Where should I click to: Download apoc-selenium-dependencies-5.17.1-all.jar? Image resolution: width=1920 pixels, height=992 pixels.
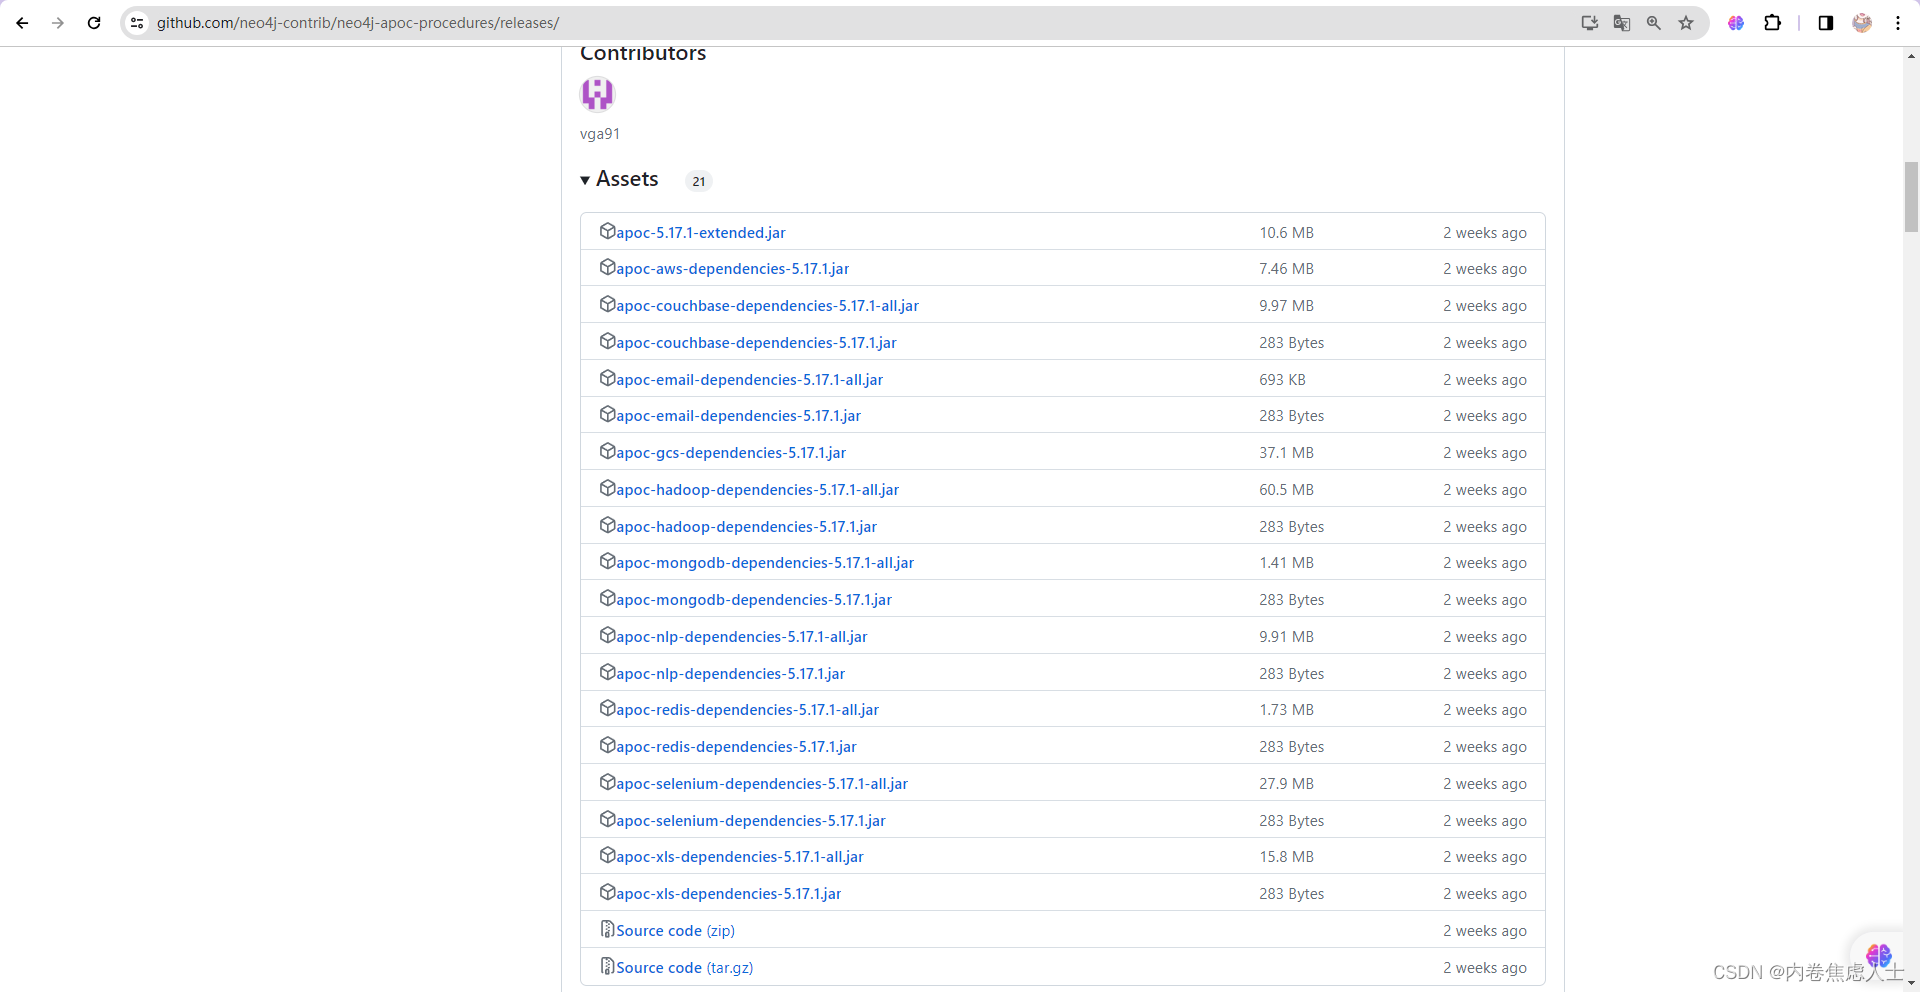[x=762, y=784]
